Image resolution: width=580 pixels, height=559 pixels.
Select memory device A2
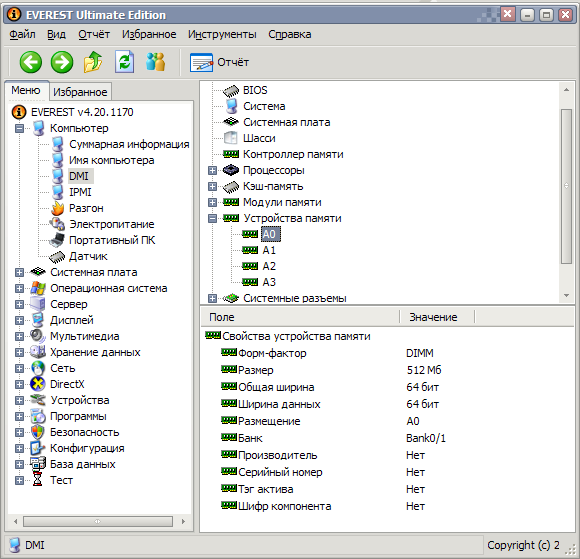tap(269, 266)
